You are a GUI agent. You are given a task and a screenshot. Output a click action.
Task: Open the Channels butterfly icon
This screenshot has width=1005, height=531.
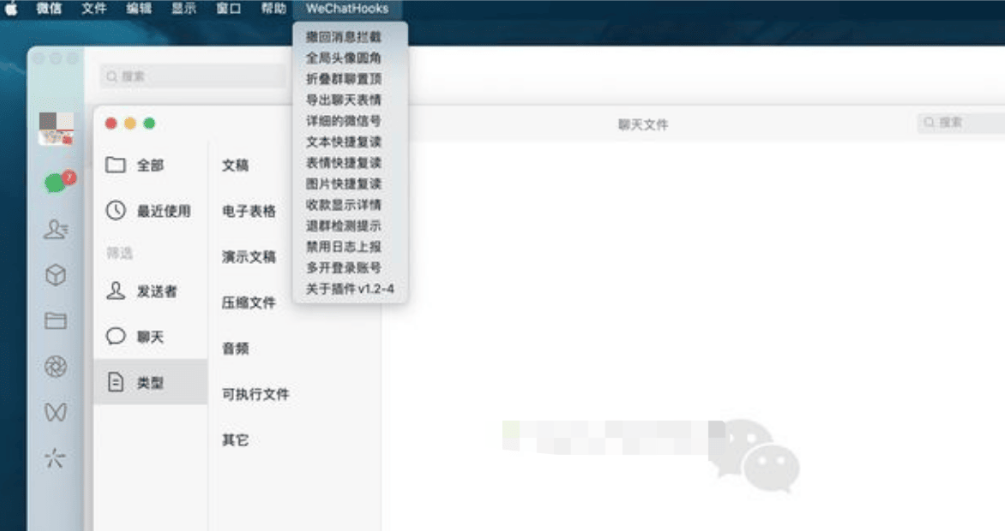point(56,412)
